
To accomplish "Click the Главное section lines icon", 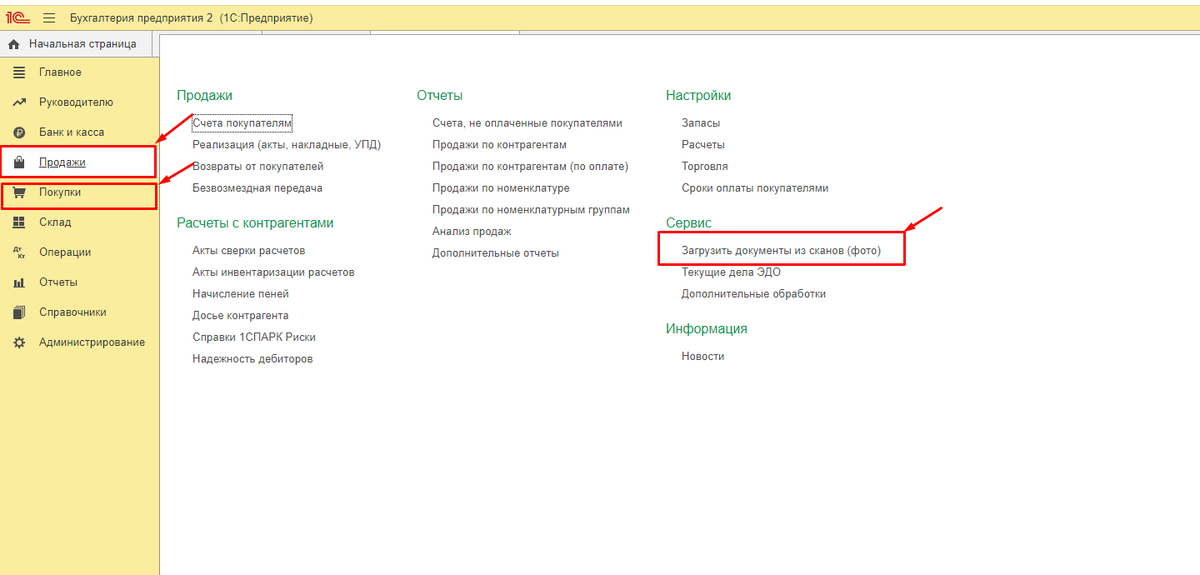I will [x=18, y=72].
